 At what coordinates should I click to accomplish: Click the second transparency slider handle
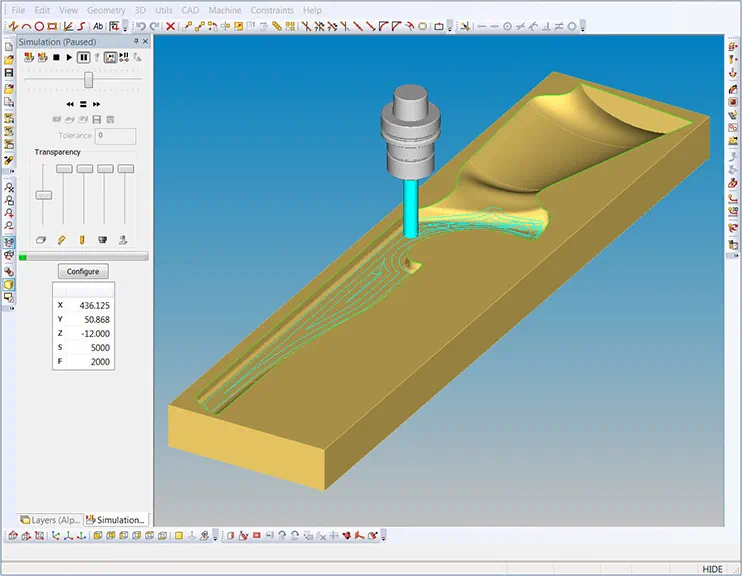(64, 168)
